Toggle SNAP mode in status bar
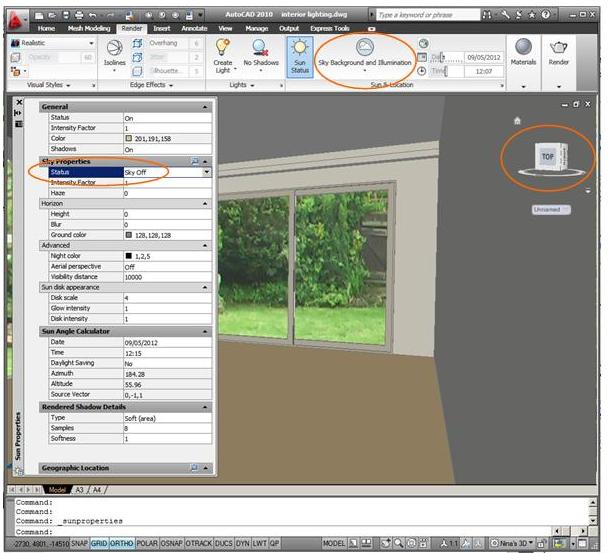Screen dimensions: 611x553 pyautogui.click(x=79, y=543)
